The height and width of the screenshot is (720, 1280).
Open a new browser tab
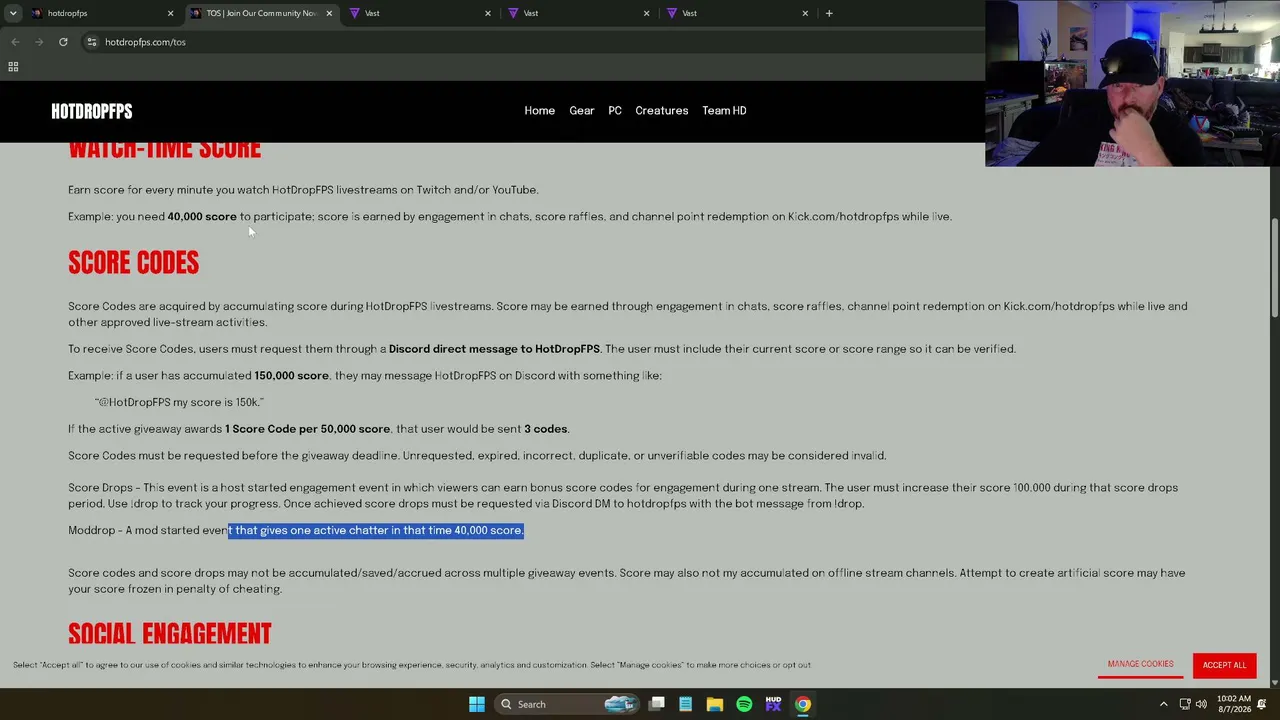[829, 13]
